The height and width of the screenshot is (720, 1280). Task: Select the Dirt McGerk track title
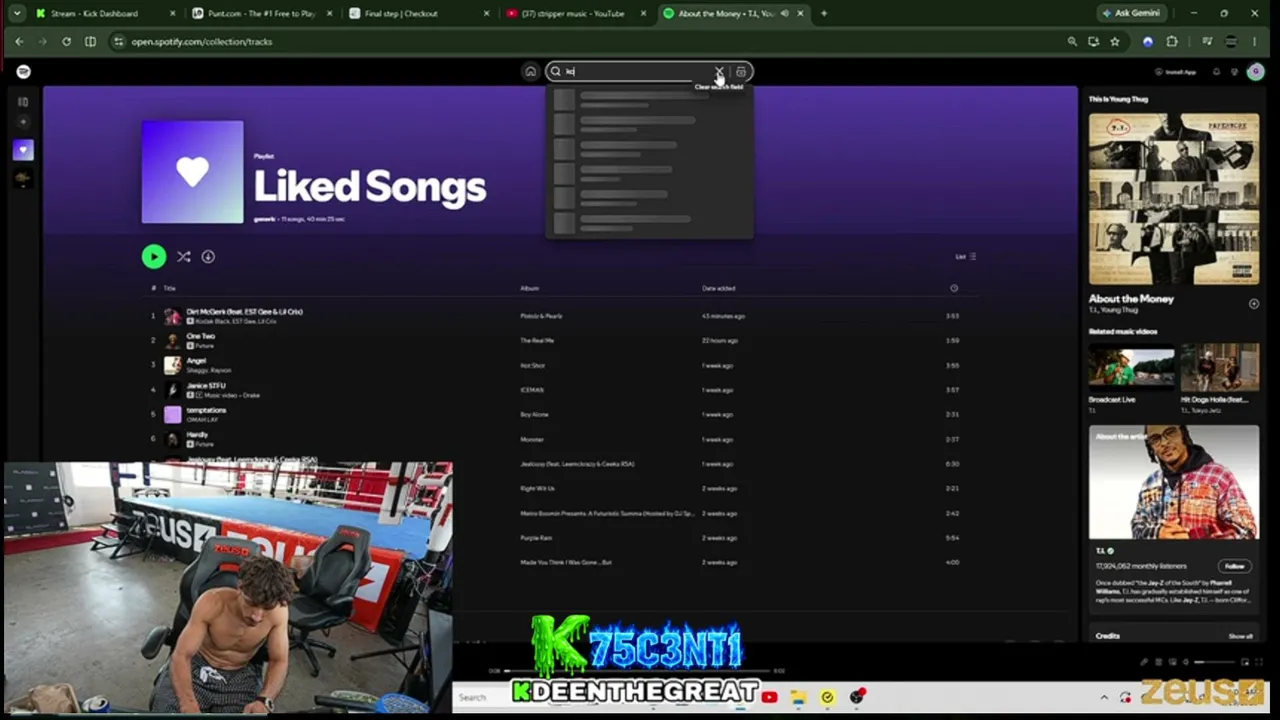point(244,312)
